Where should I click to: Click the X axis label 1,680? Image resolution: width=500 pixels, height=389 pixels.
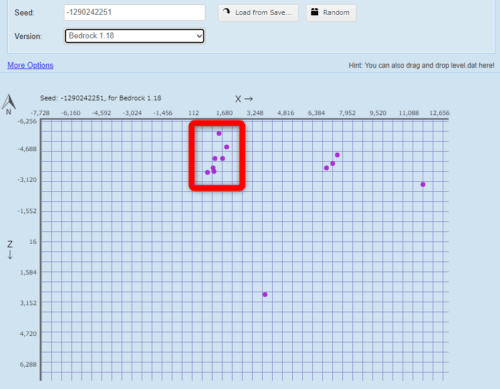pos(224,113)
